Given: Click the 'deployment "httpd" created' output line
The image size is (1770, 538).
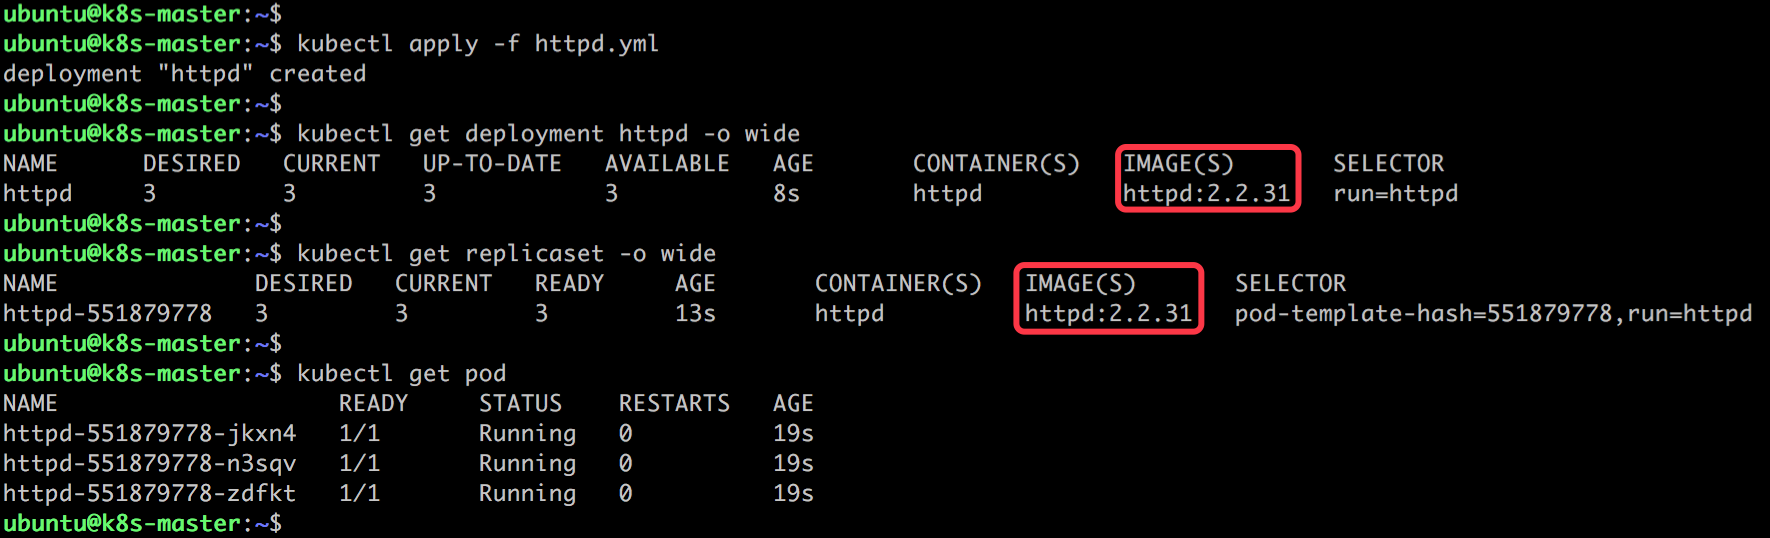Looking at the screenshot, I should (185, 74).
